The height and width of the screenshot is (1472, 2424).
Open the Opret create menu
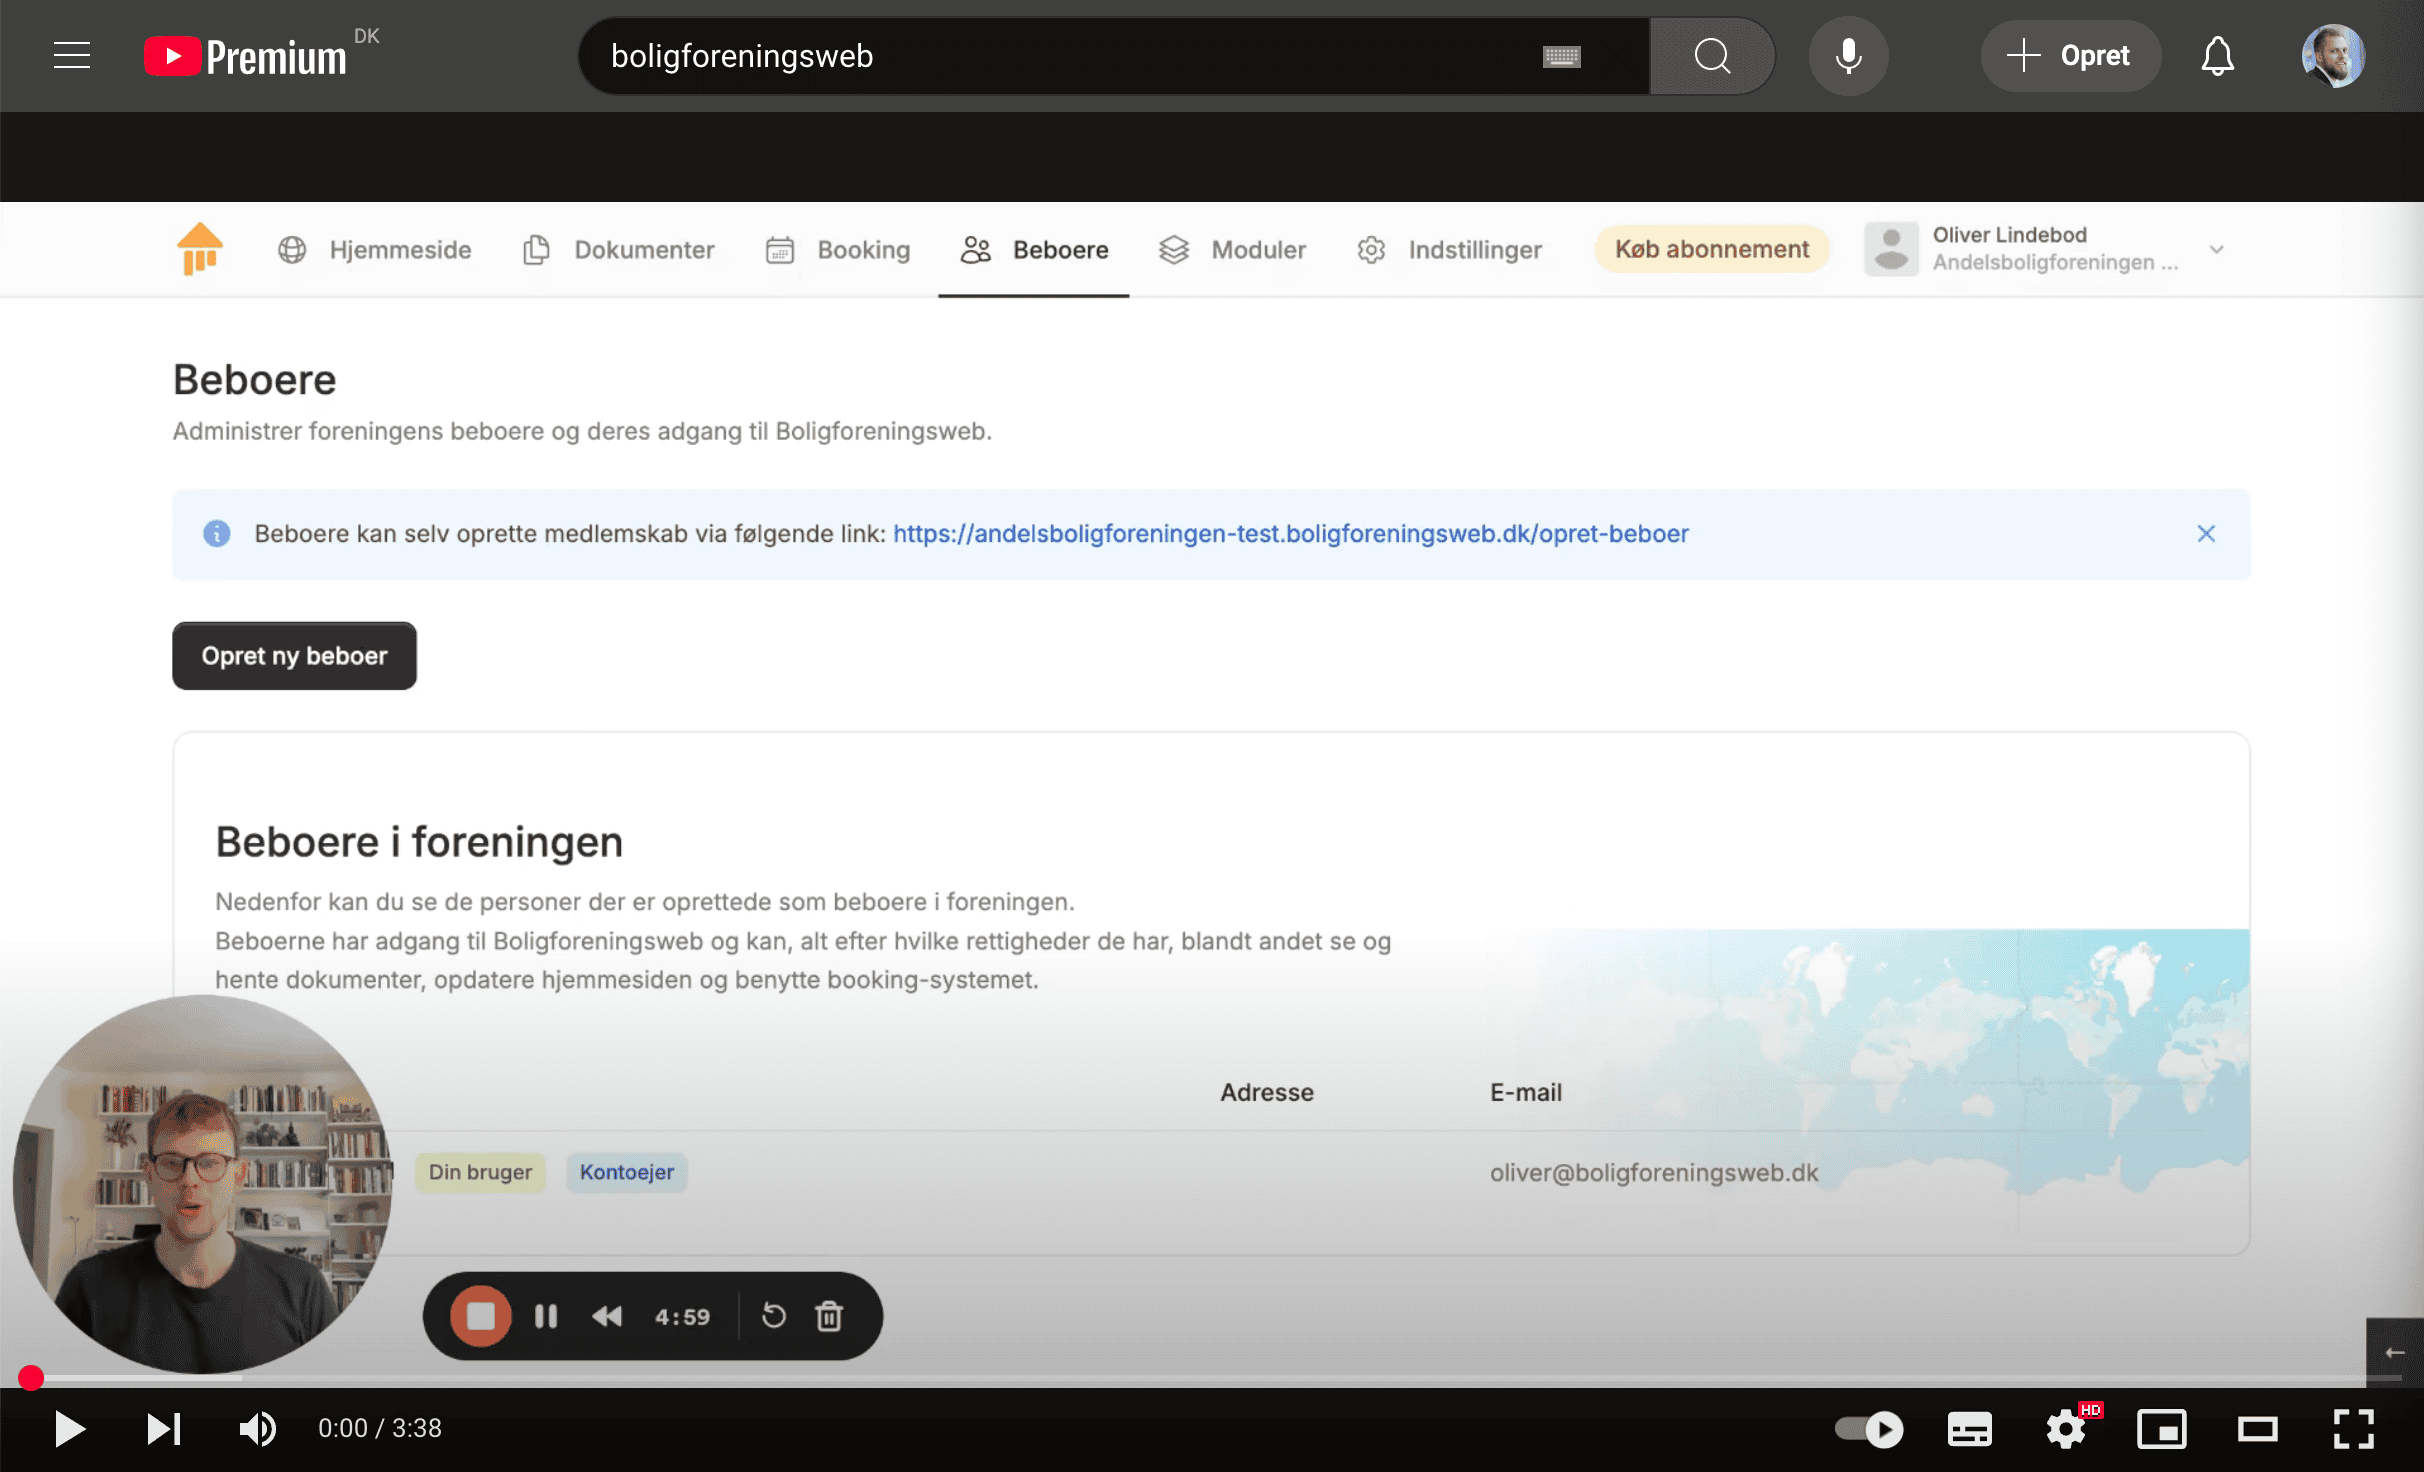coord(2070,56)
